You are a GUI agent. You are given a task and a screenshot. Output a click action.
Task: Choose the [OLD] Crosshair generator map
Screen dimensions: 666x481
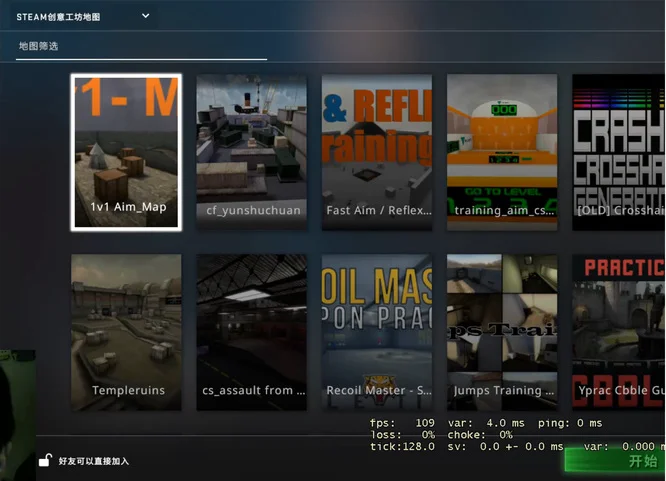click(619, 153)
